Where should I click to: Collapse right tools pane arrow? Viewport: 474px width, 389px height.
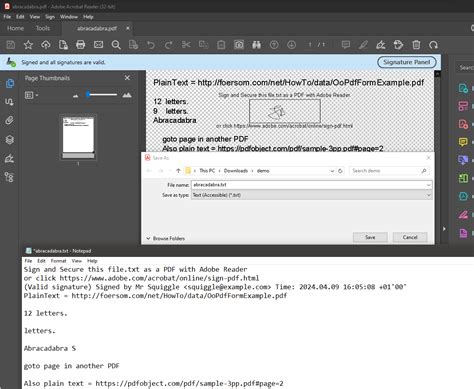[x=444, y=229]
